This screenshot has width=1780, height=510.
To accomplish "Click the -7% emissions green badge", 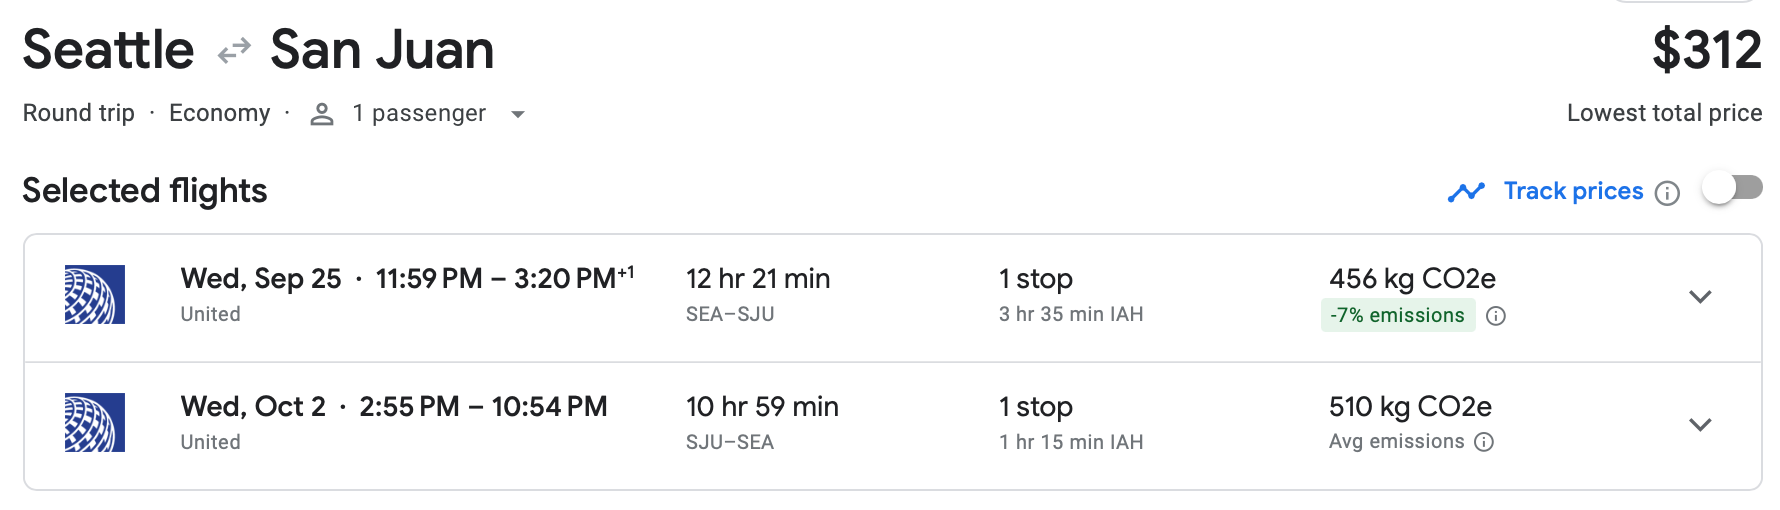I will click(1397, 316).
